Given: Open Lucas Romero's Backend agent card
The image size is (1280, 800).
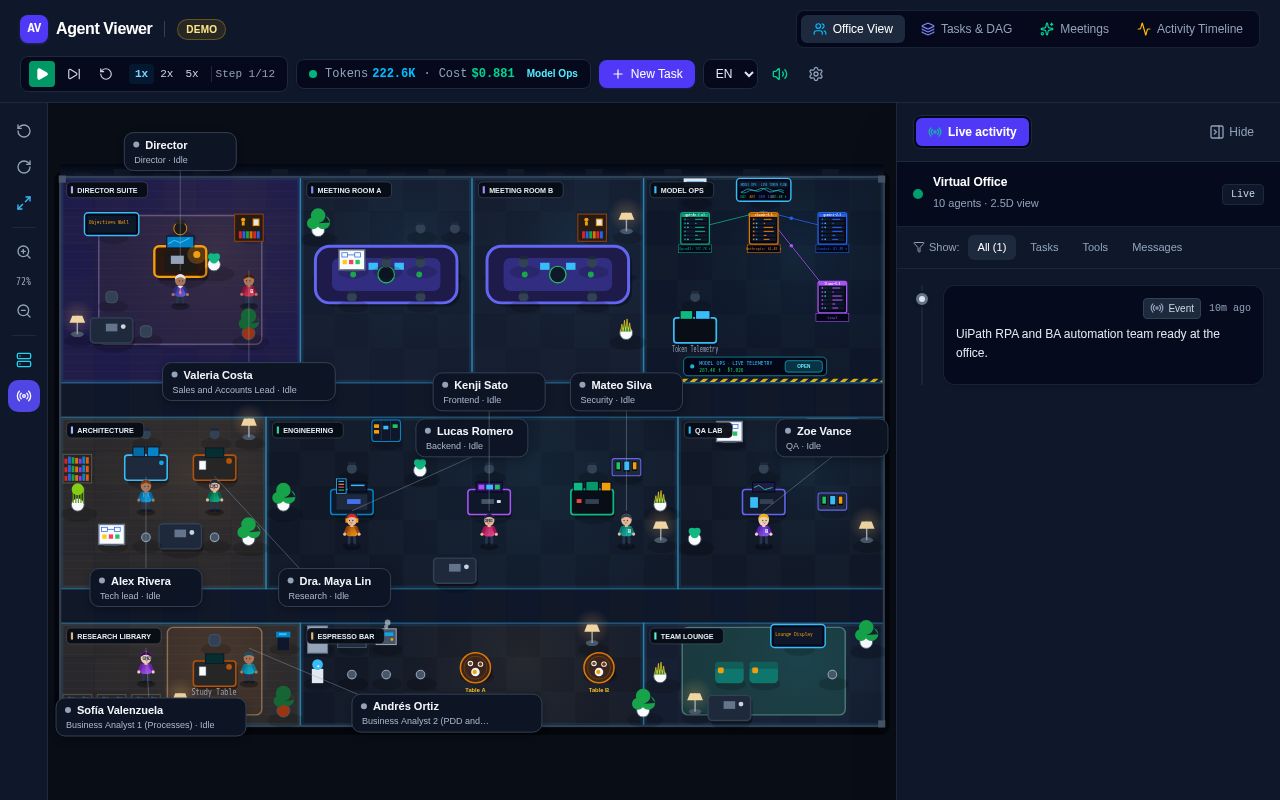Looking at the screenshot, I should pyautogui.click(x=472, y=438).
